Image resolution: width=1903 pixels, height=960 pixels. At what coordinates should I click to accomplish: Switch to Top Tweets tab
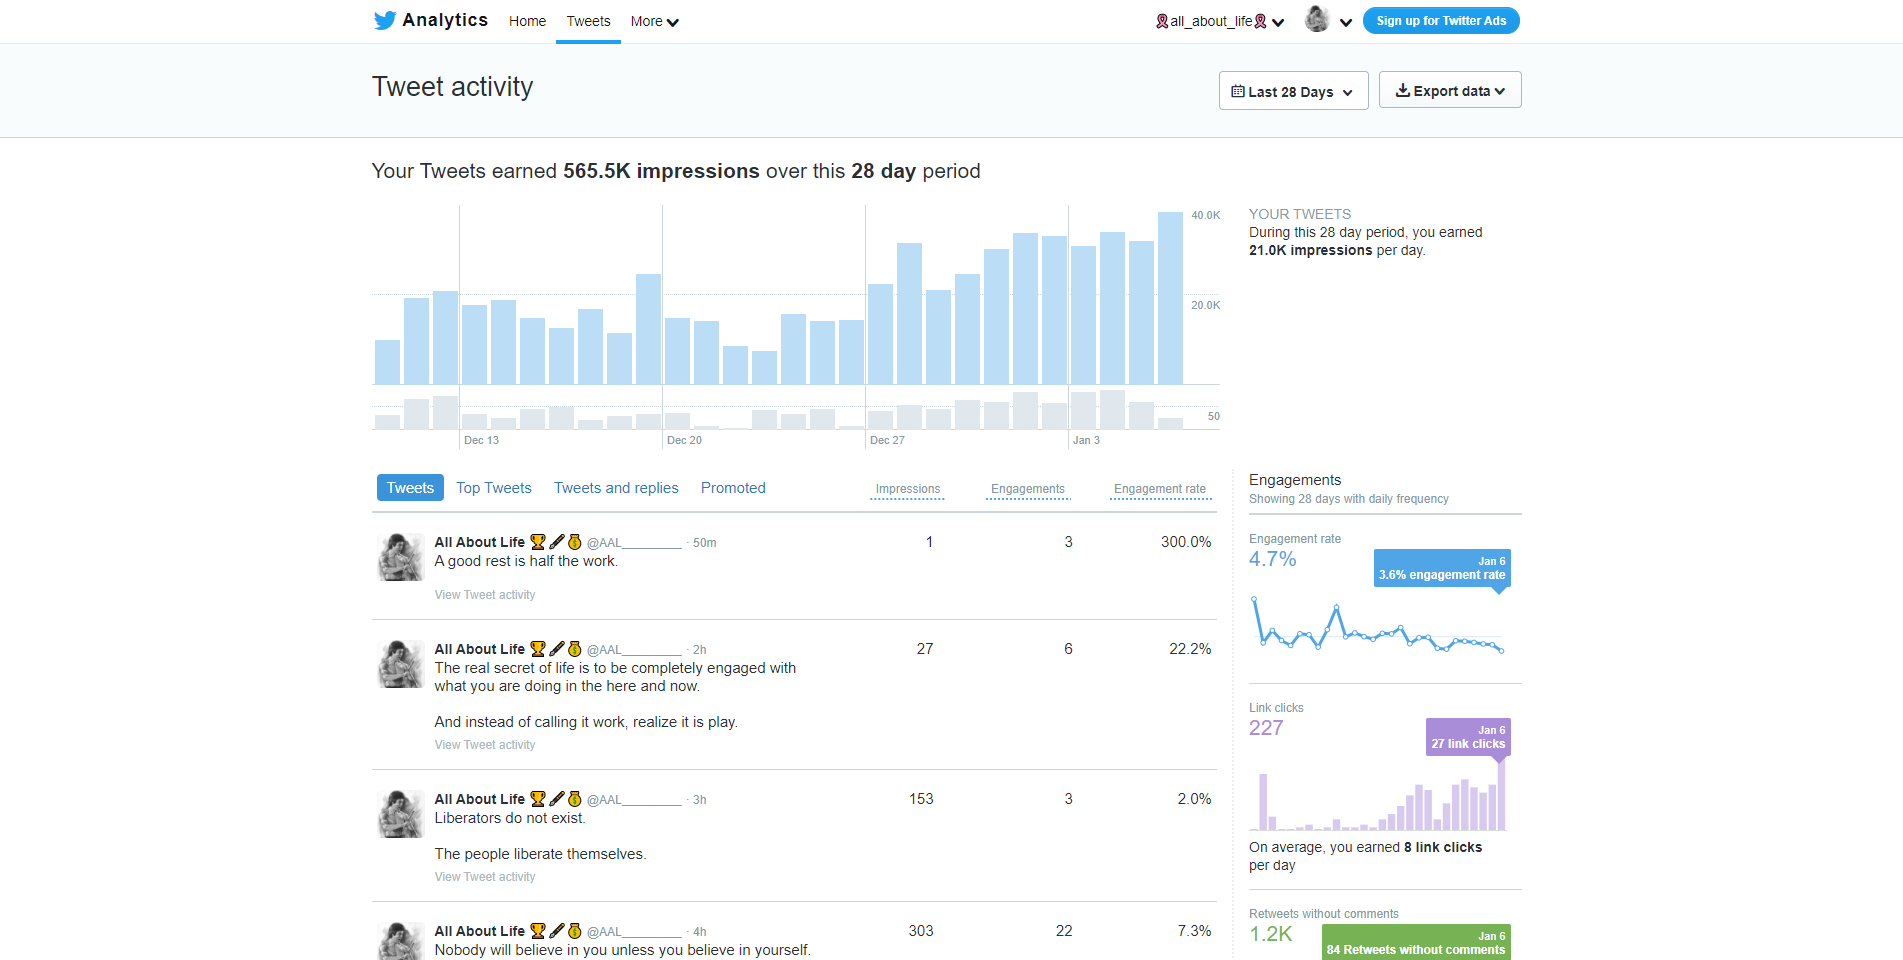pyautogui.click(x=494, y=488)
